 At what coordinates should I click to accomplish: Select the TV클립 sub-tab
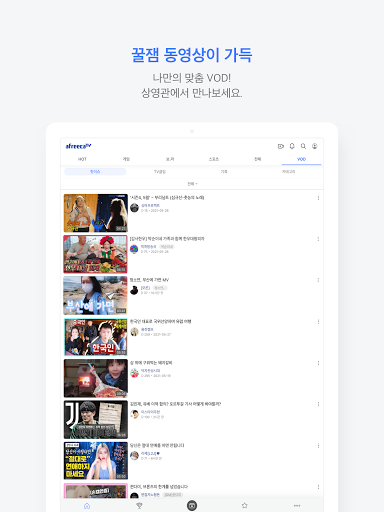[160, 172]
